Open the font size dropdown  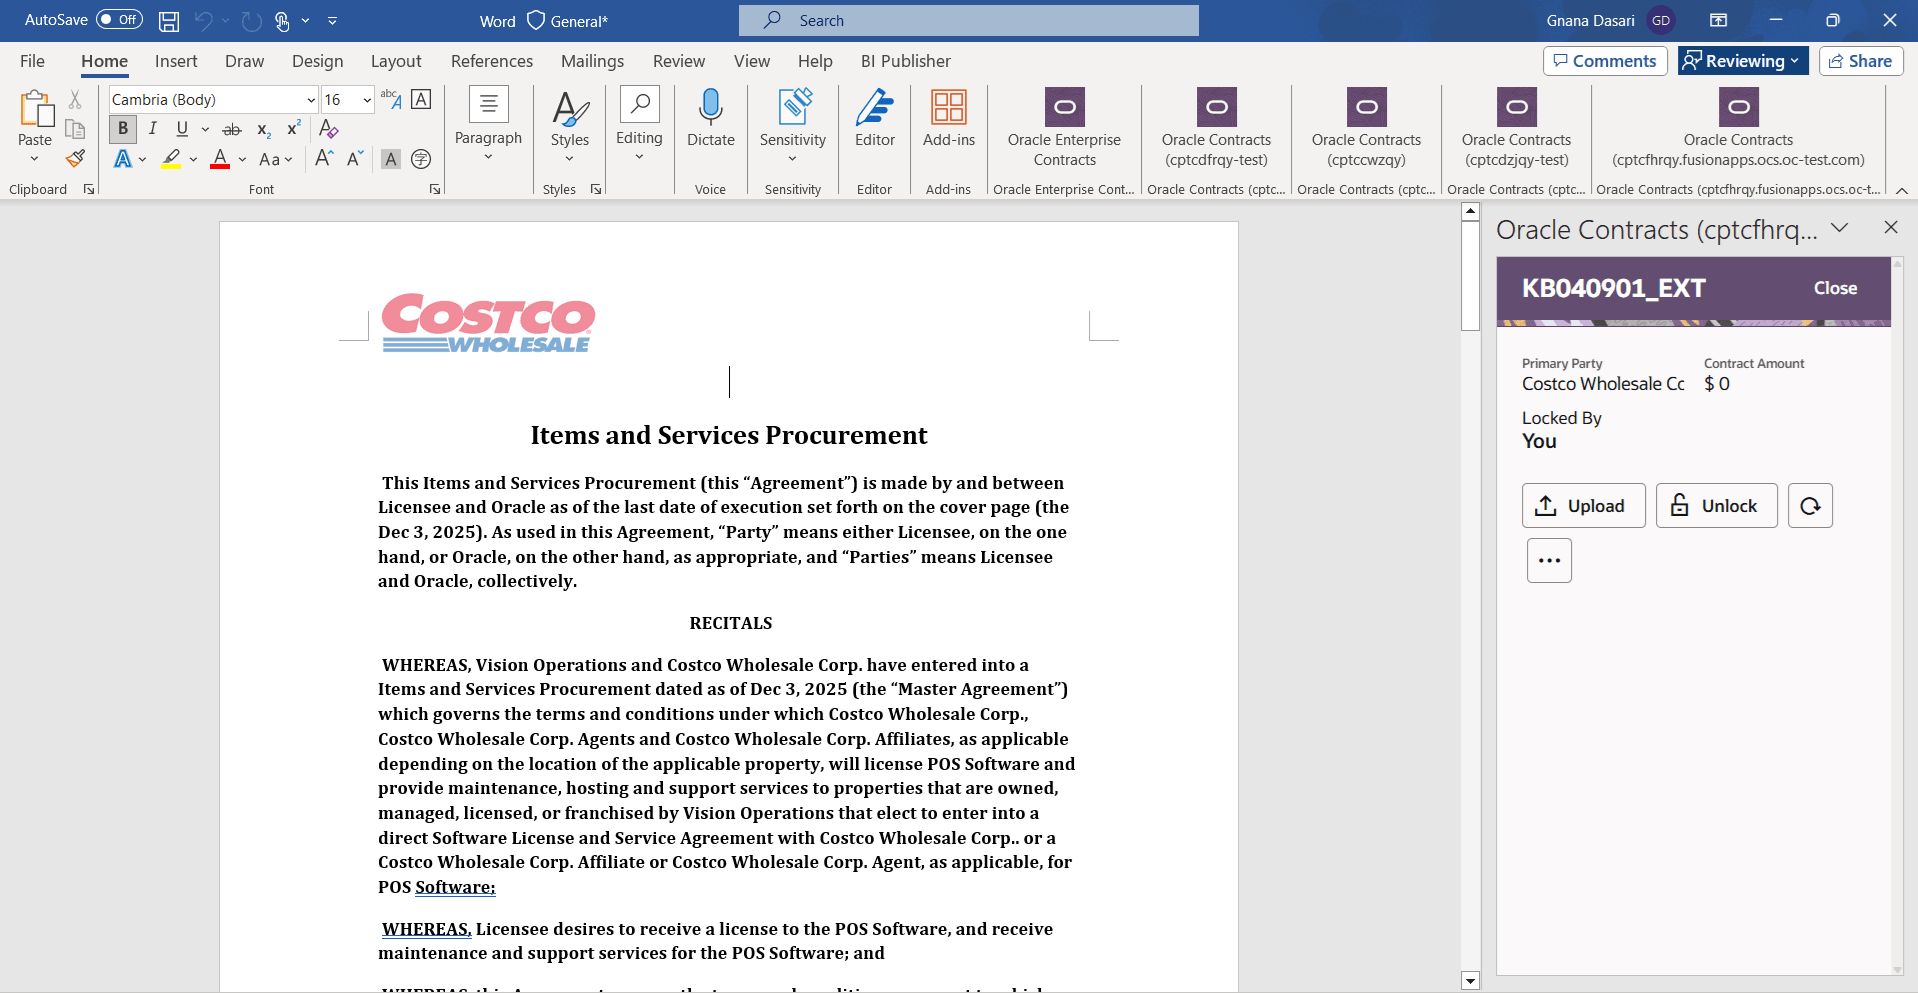click(367, 100)
